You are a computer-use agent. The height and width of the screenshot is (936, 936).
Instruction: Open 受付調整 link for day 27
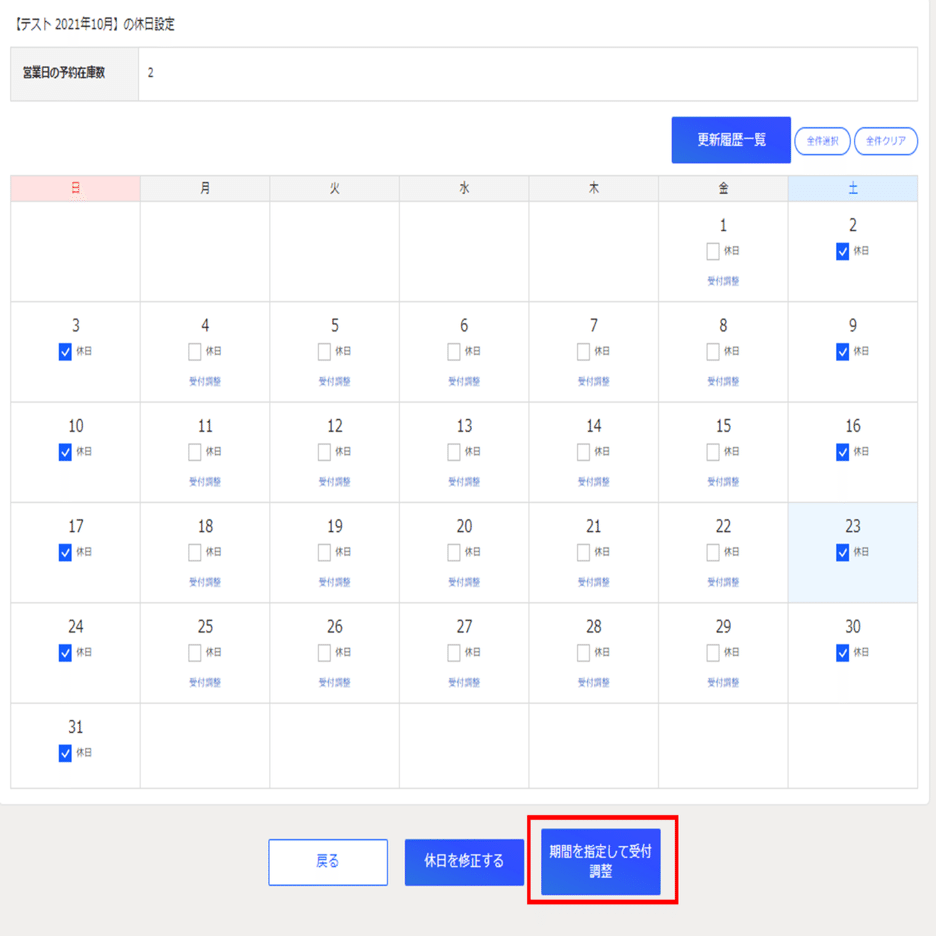[464, 682]
